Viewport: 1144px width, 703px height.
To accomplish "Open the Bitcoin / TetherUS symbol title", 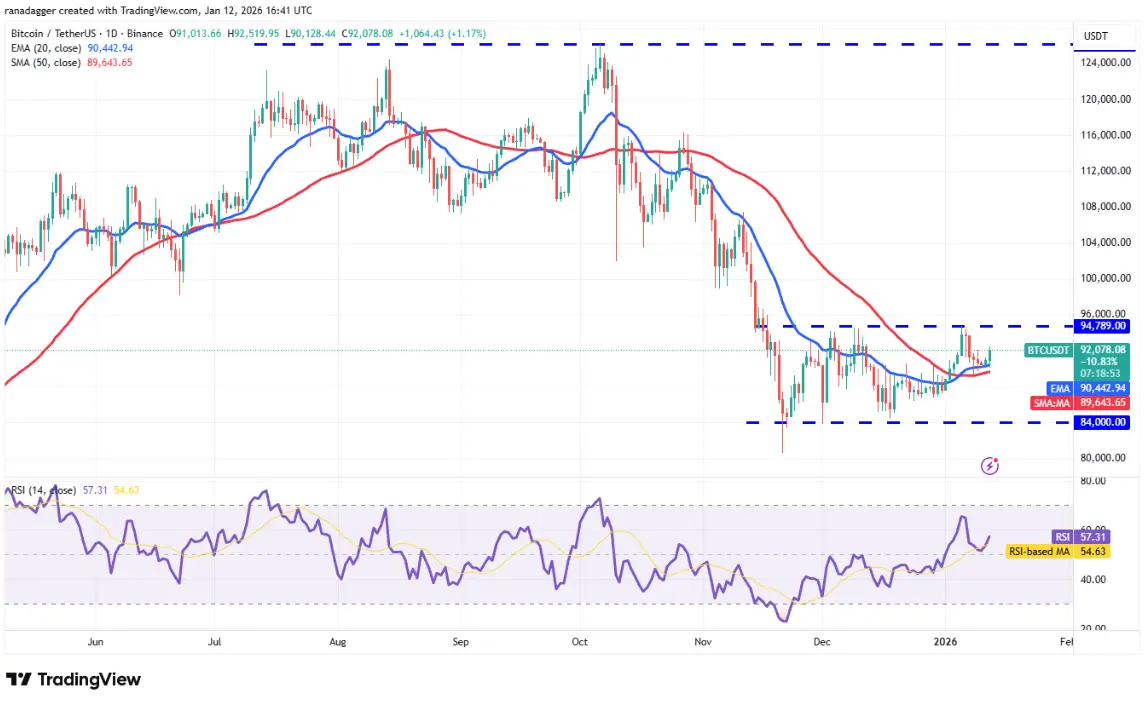I will tap(87, 34).
